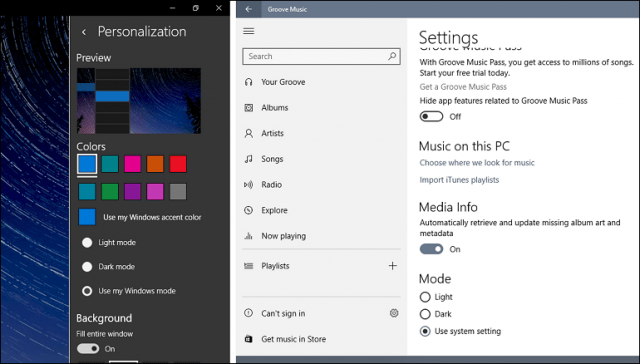Go back using Groove Music title bar arrow
640x364 pixels.
(249, 9)
